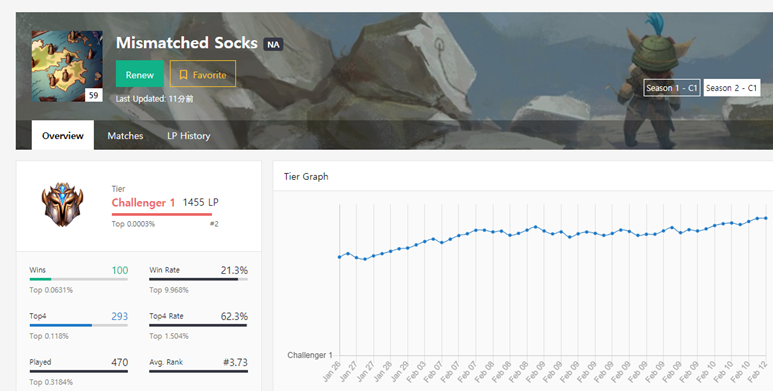Click the bookmark icon on the Favorite button
The image size is (773, 391).
click(183, 74)
